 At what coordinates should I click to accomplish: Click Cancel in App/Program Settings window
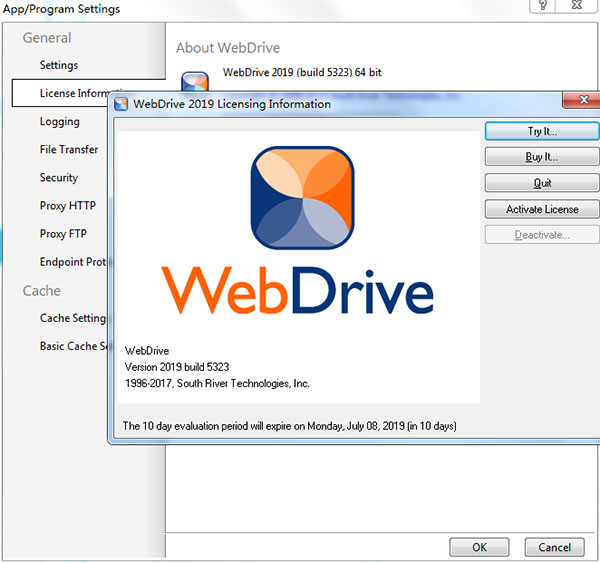click(554, 547)
